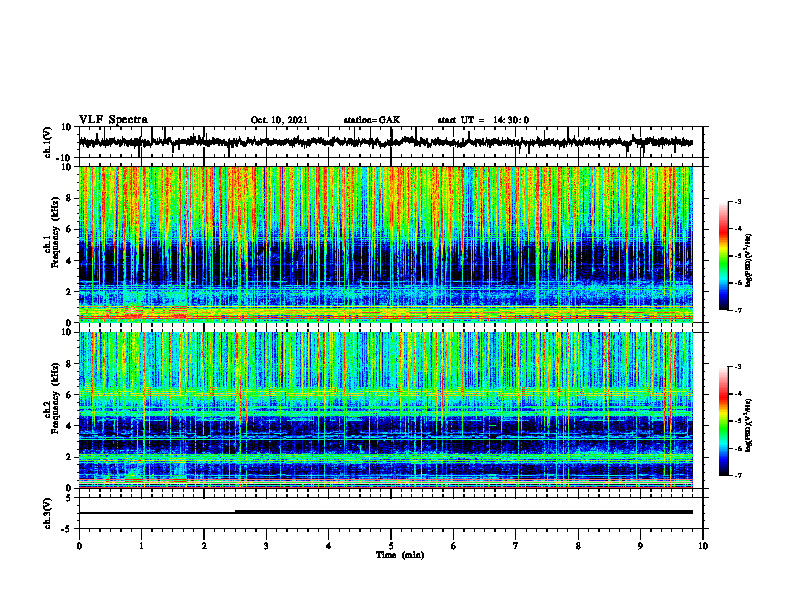Viewport: 792px width, 612px height.
Task: Click the ch.2 spectrogram color scale bar
Action: [x=724, y=421]
